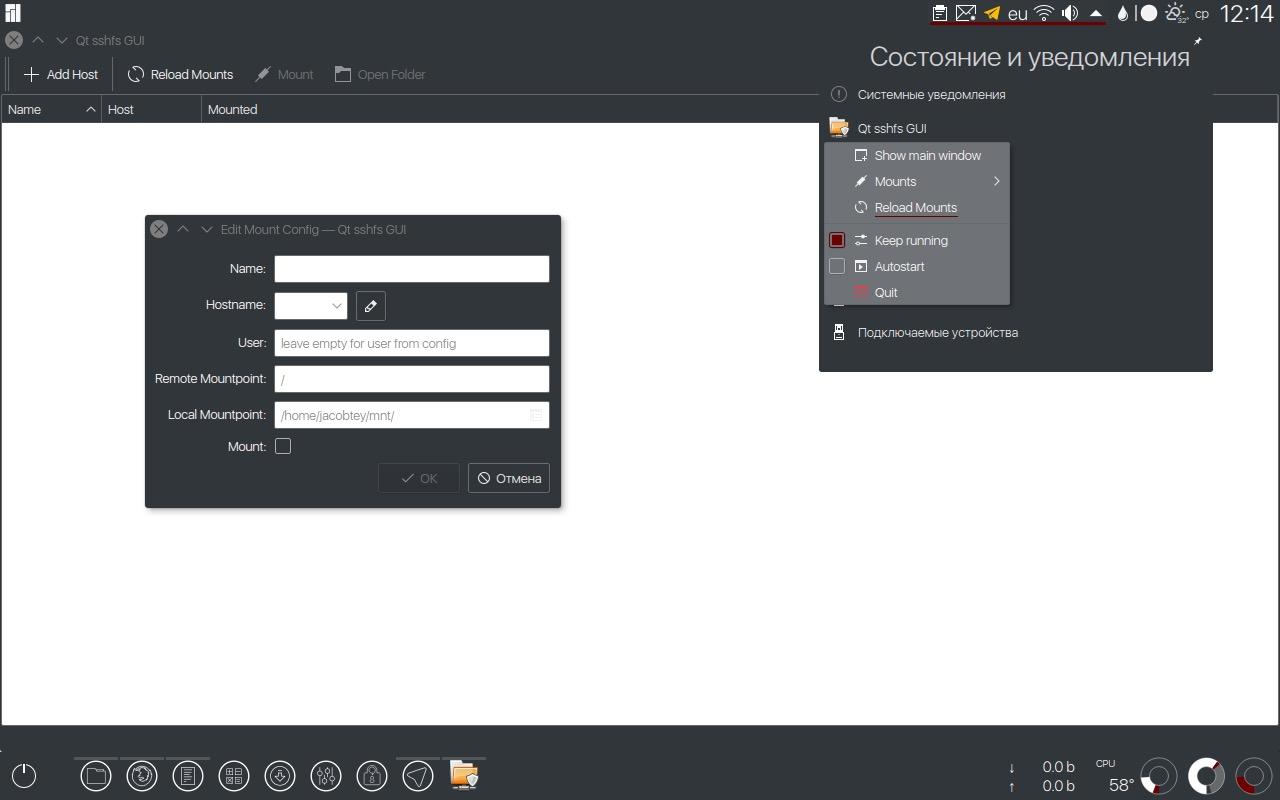Choose Quit from the tray menu
The height and width of the screenshot is (800, 1280).
coord(917,292)
